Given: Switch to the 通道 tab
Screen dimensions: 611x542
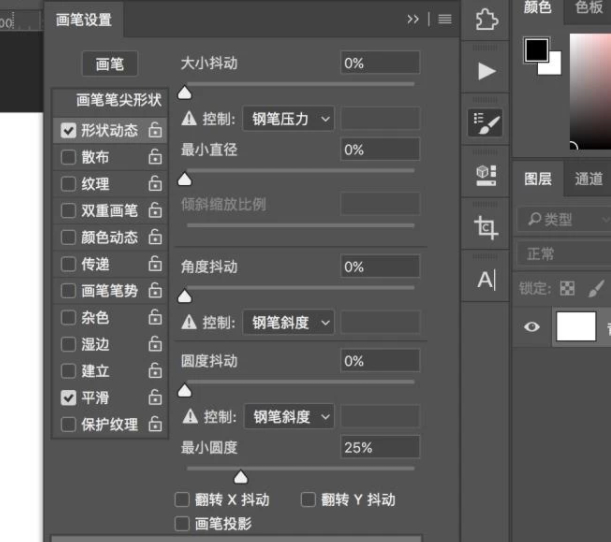Looking at the screenshot, I should click(588, 179).
